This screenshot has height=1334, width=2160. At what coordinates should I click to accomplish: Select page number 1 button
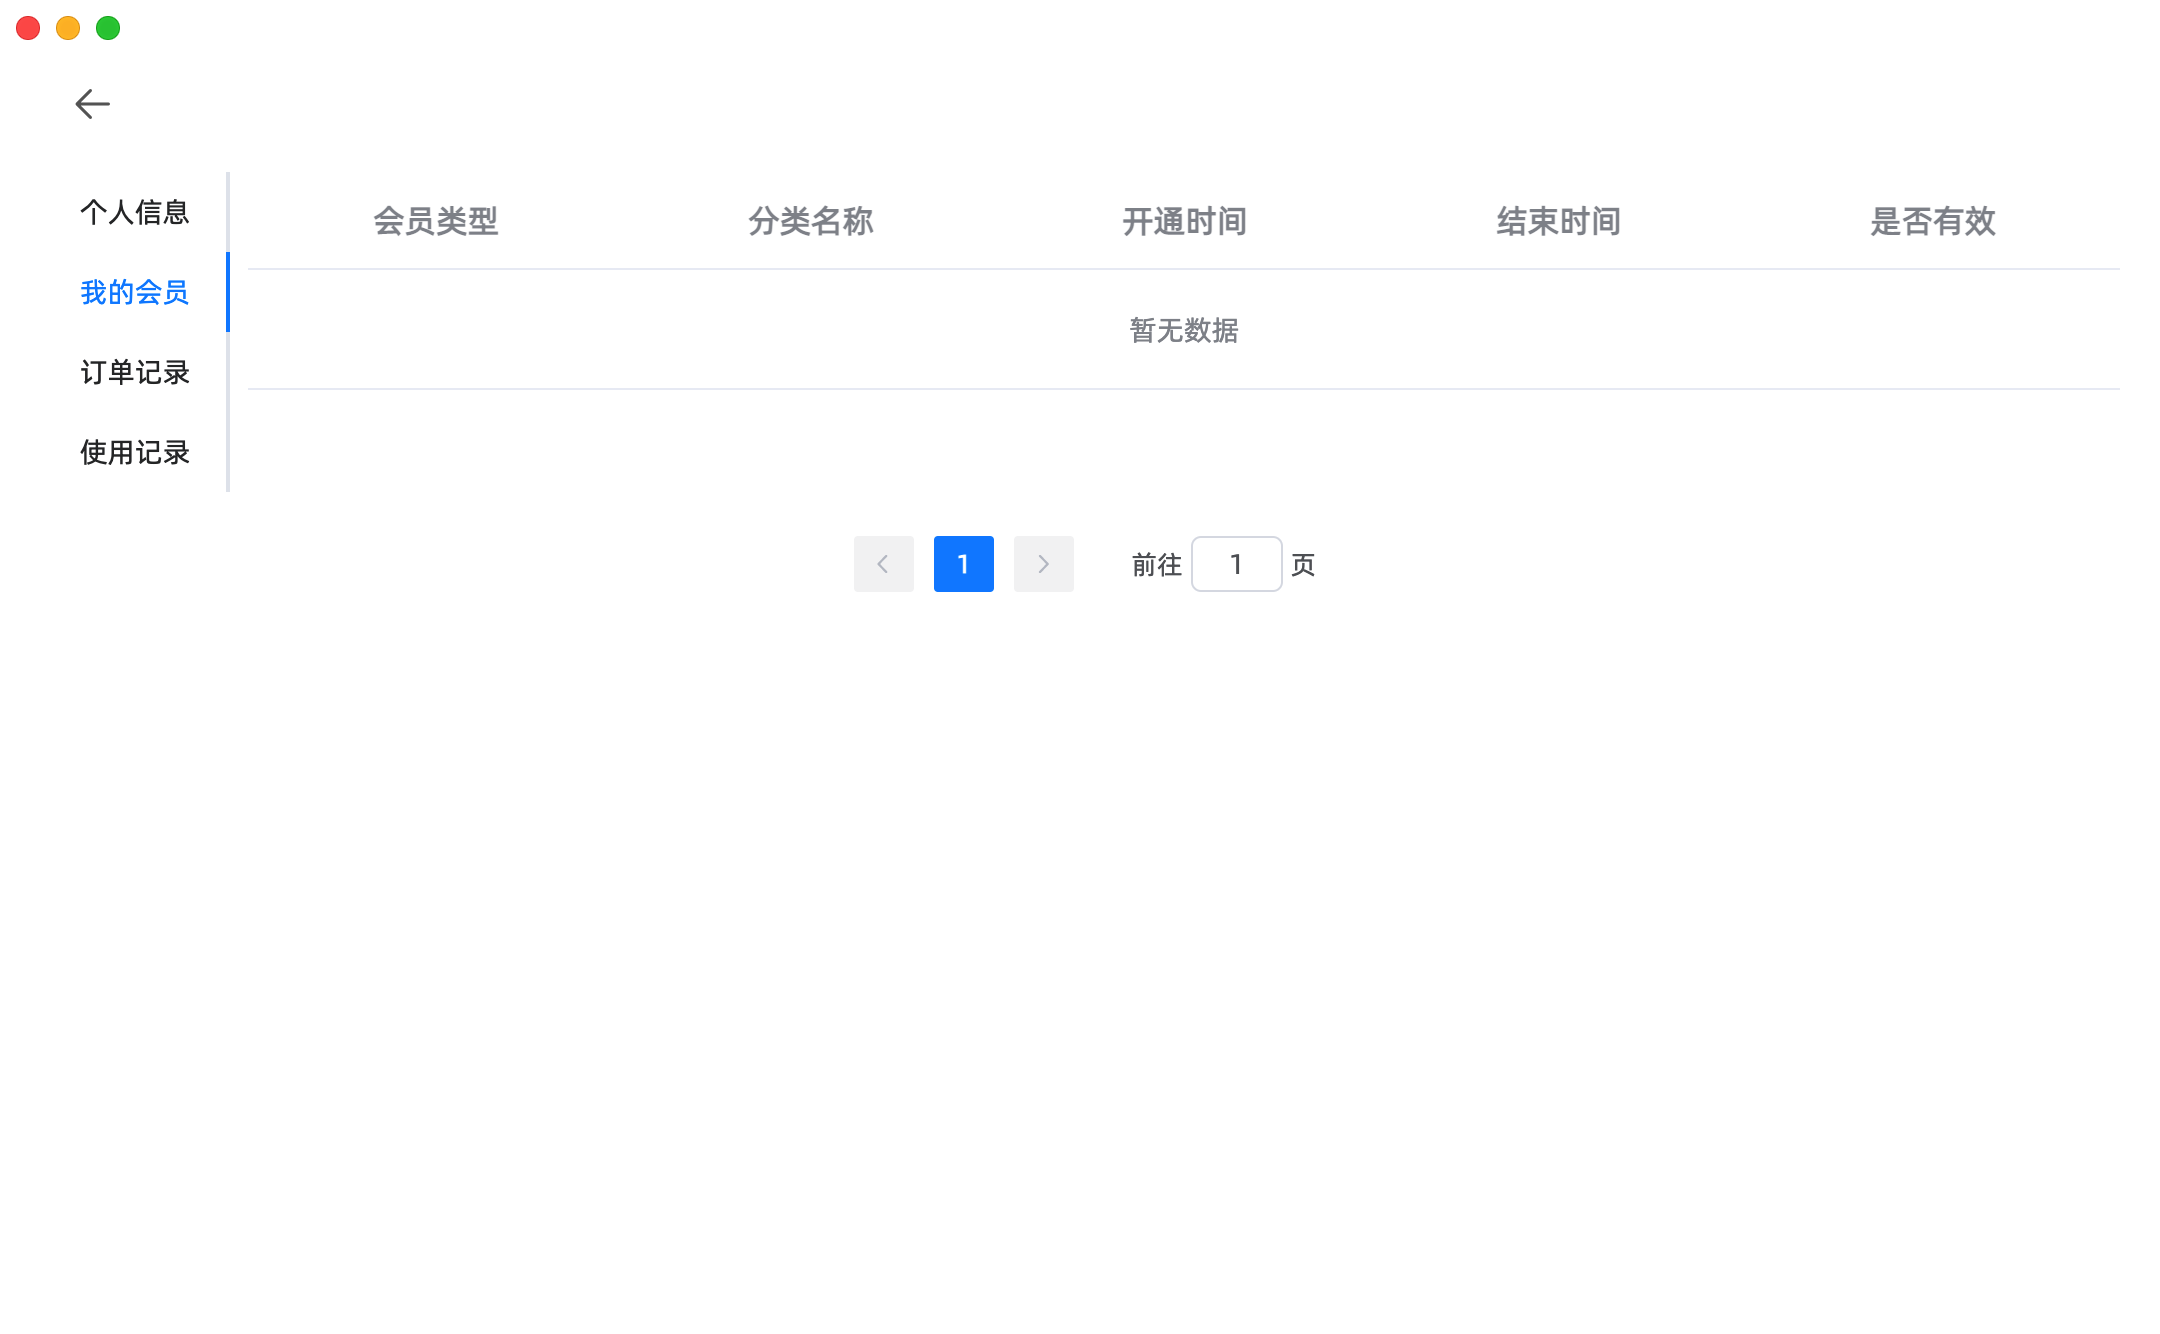tap(963, 564)
